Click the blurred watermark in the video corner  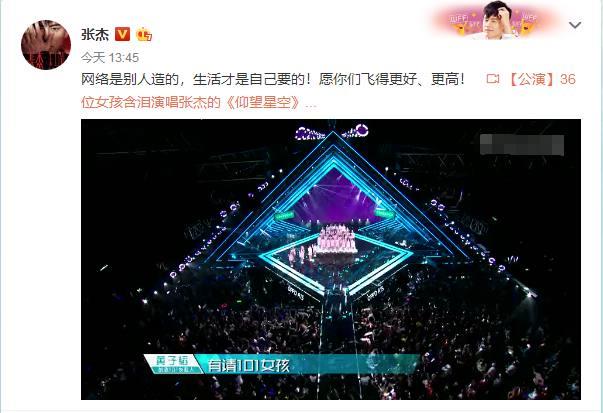click(522, 144)
